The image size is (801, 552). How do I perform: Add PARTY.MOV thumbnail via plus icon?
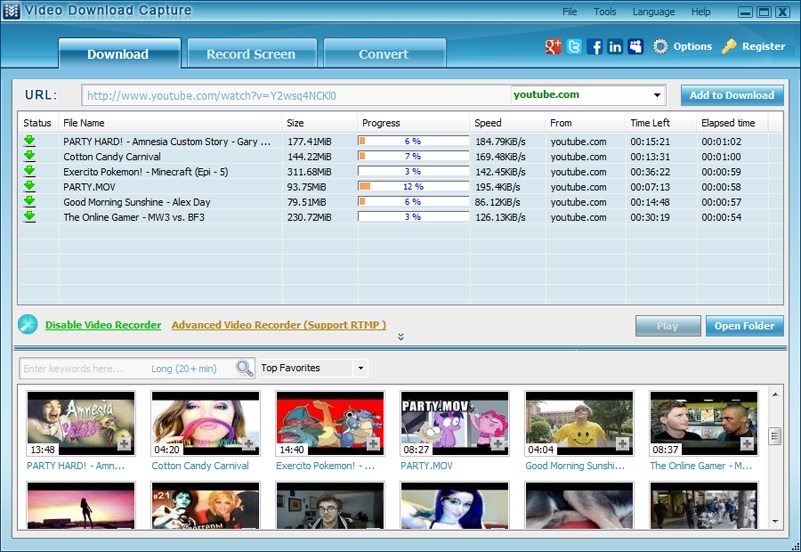tap(498, 444)
